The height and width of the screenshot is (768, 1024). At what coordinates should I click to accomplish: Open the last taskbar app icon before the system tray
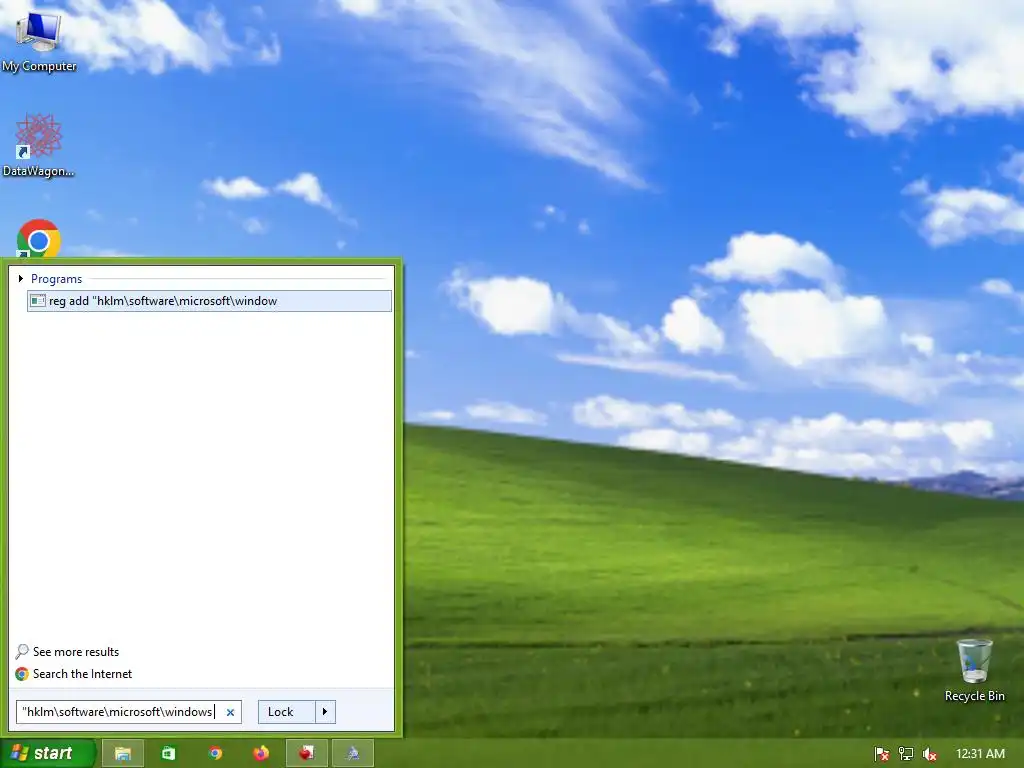353,754
